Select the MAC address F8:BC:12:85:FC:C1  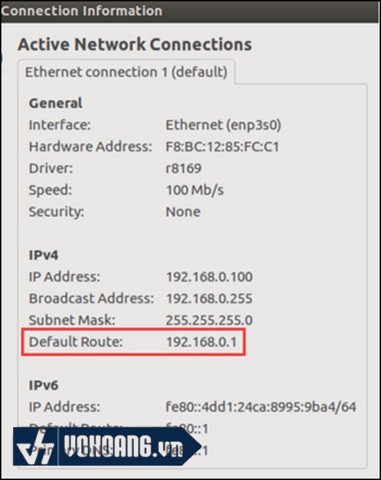[222, 147]
